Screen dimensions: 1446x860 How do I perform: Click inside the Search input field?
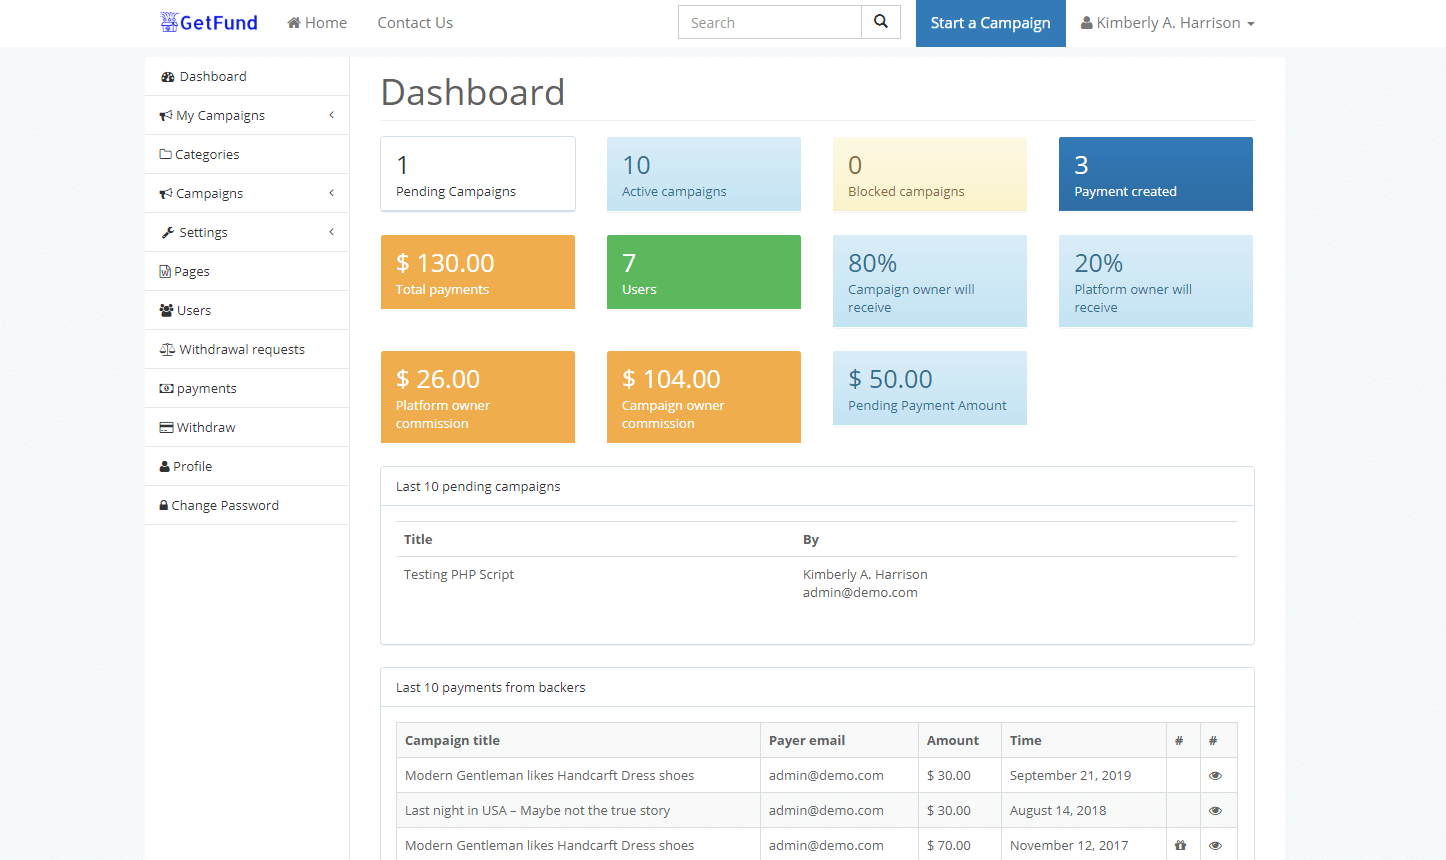(769, 21)
